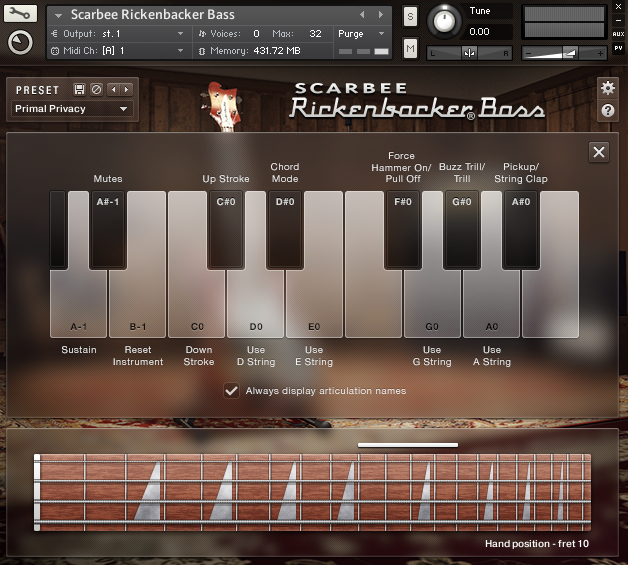The width and height of the screenshot is (628, 565).
Task: Solo the instrument with S button
Action: coord(410,16)
